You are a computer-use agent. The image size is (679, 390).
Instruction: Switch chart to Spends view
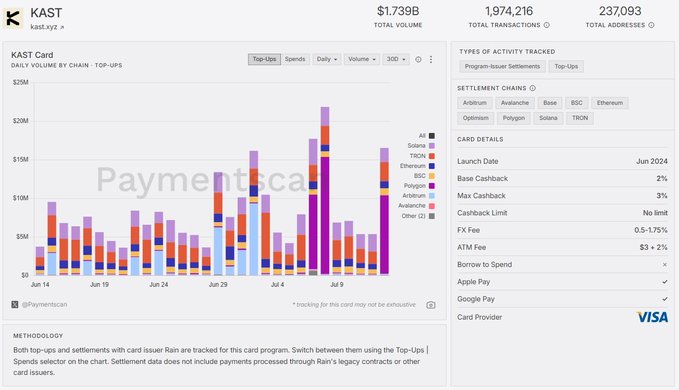(x=295, y=59)
